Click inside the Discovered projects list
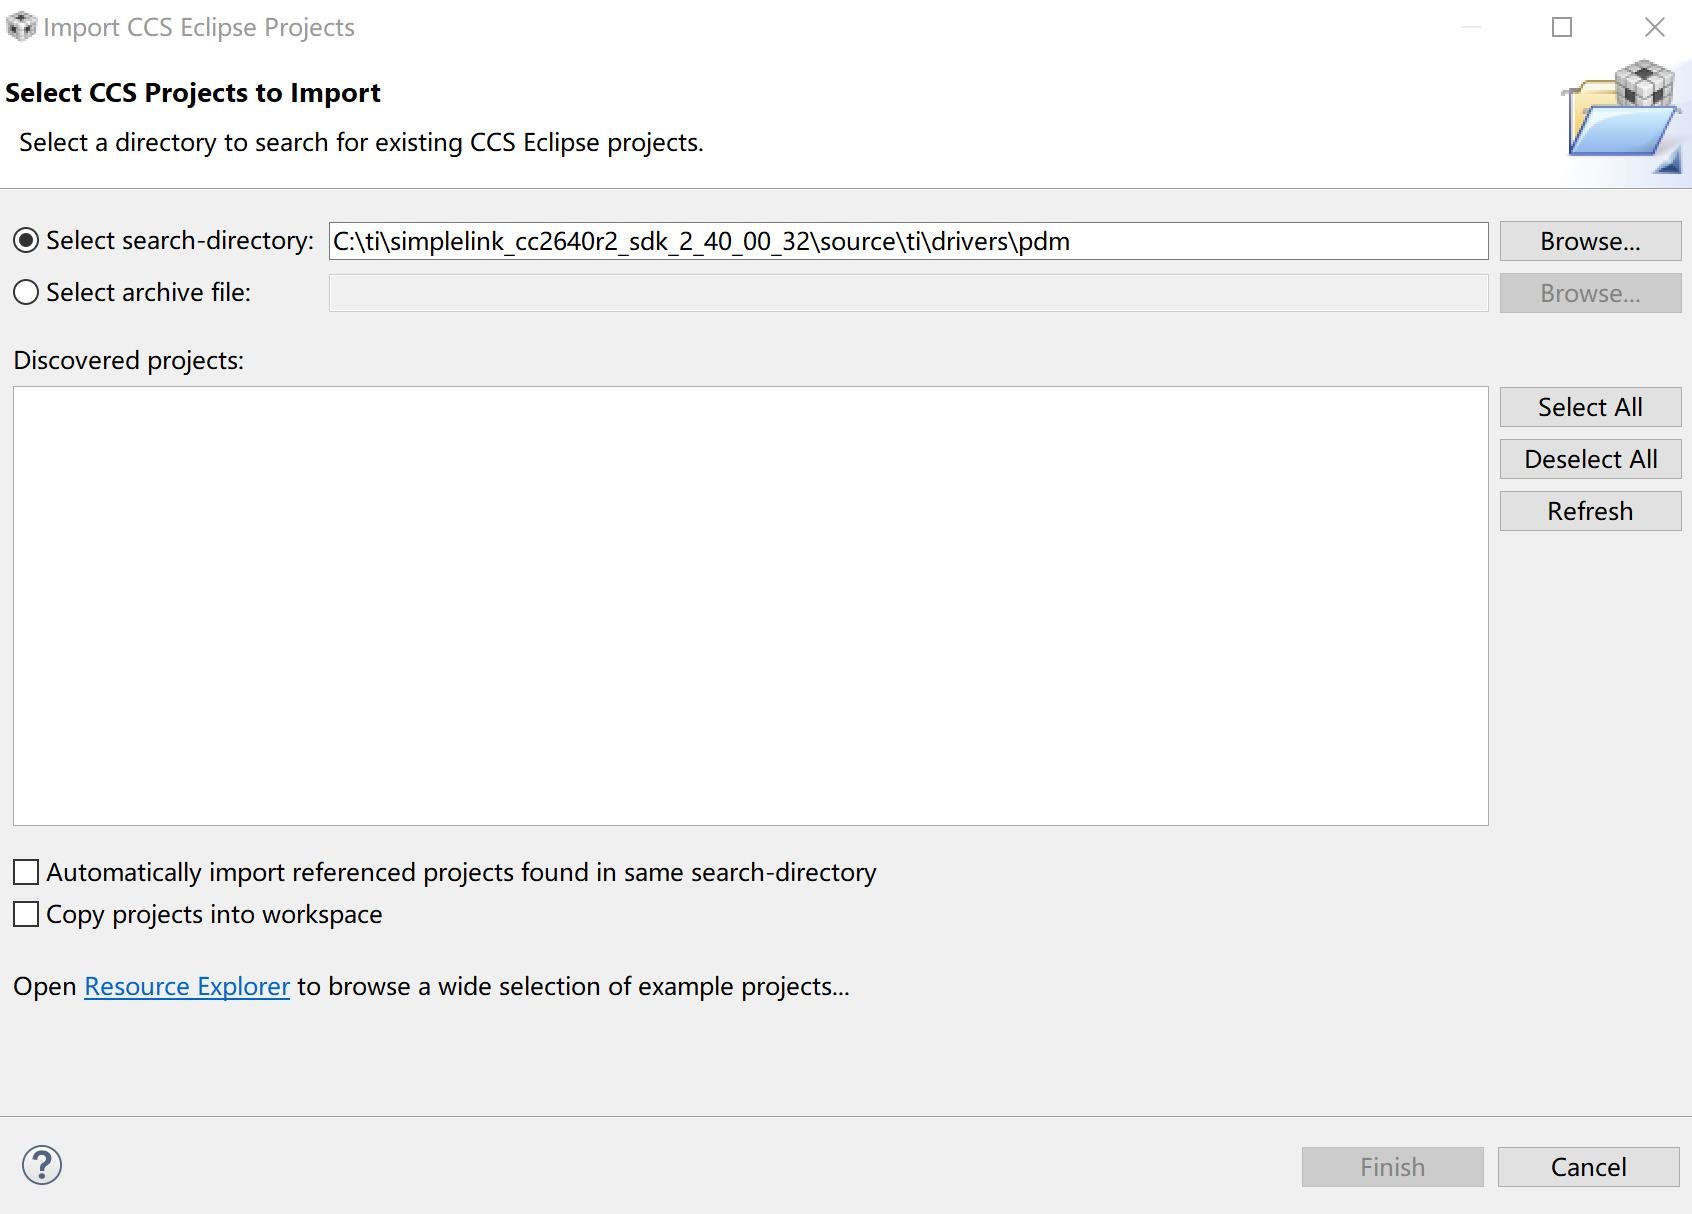Screen dimensions: 1692x1214 coord(750,606)
